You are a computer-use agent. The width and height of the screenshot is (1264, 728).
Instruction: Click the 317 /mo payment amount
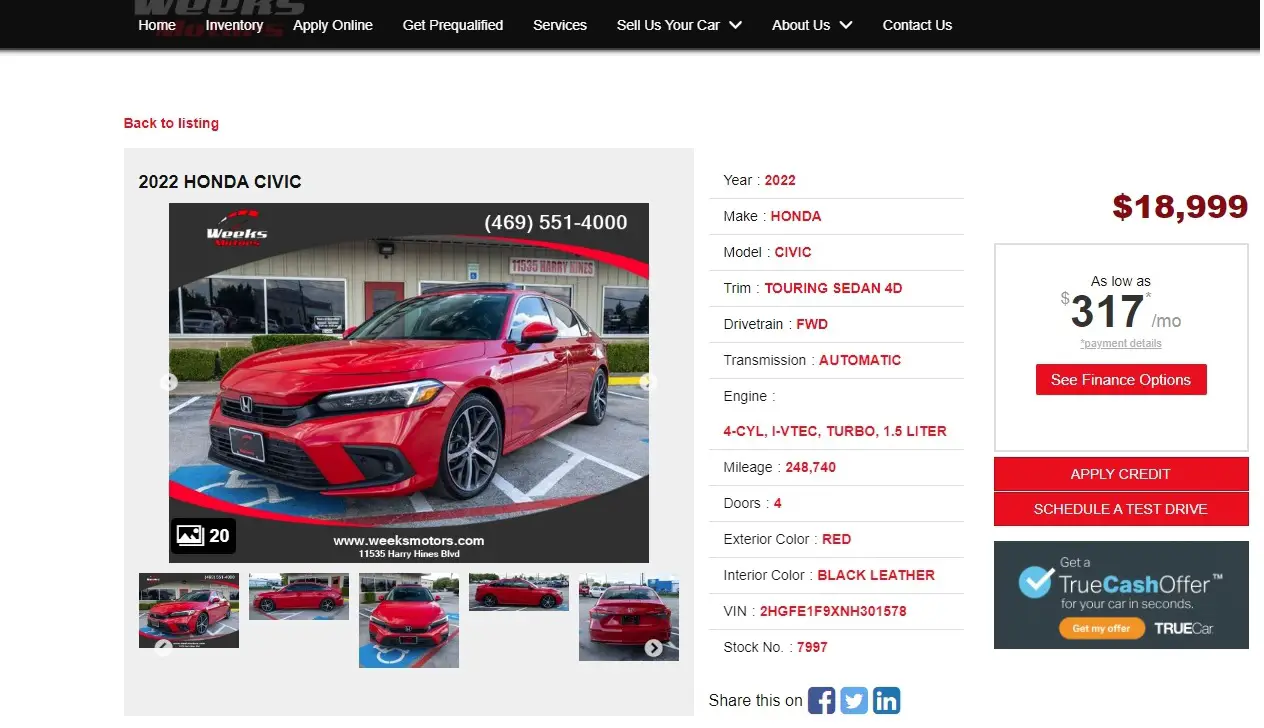[x=1121, y=312]
